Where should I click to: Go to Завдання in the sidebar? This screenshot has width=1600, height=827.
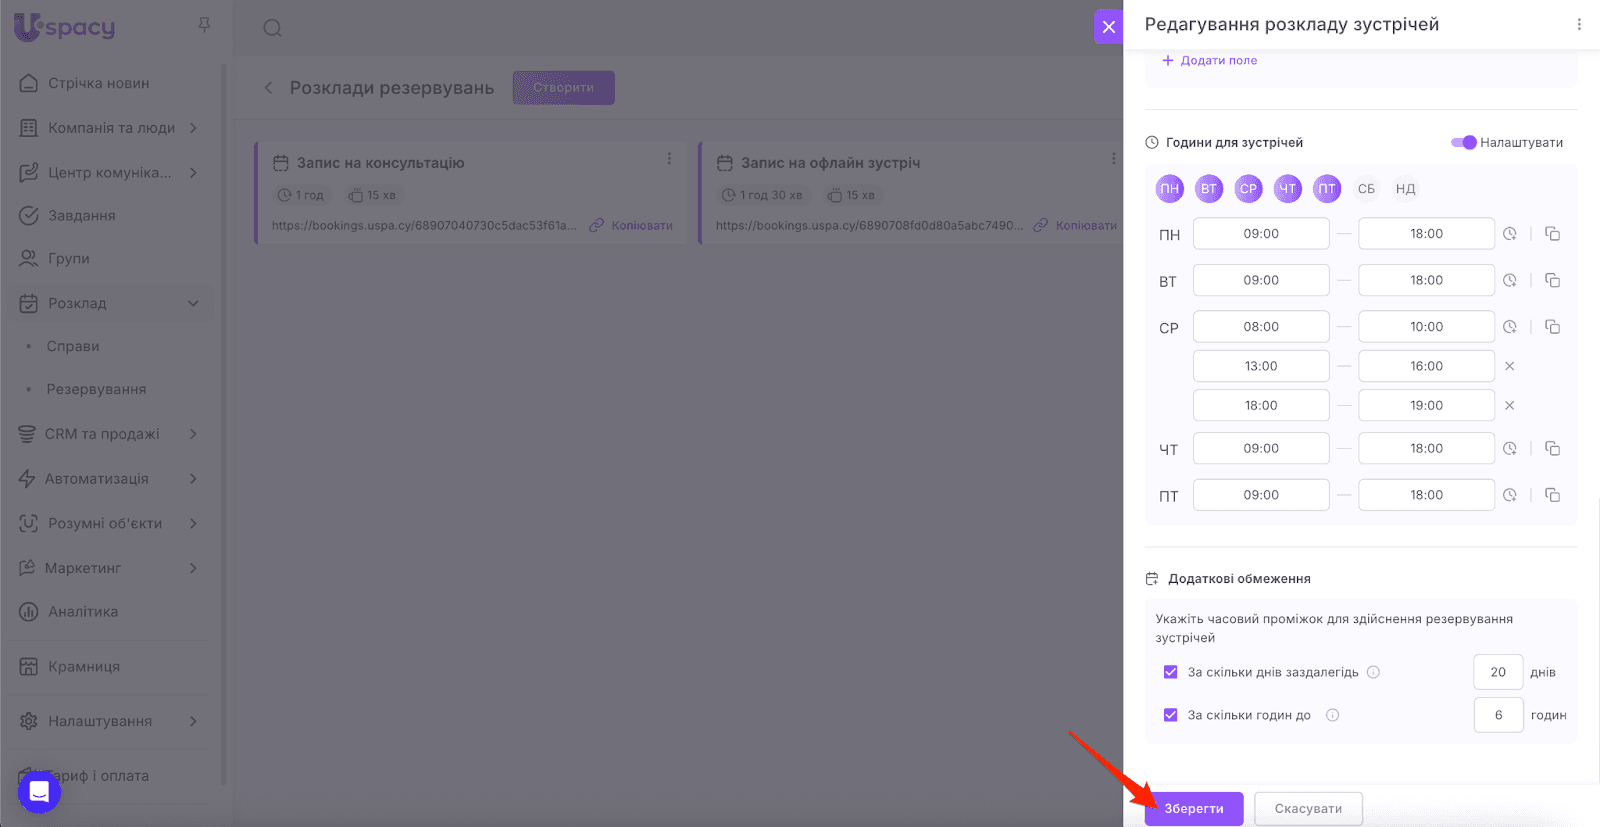[82, 215]
